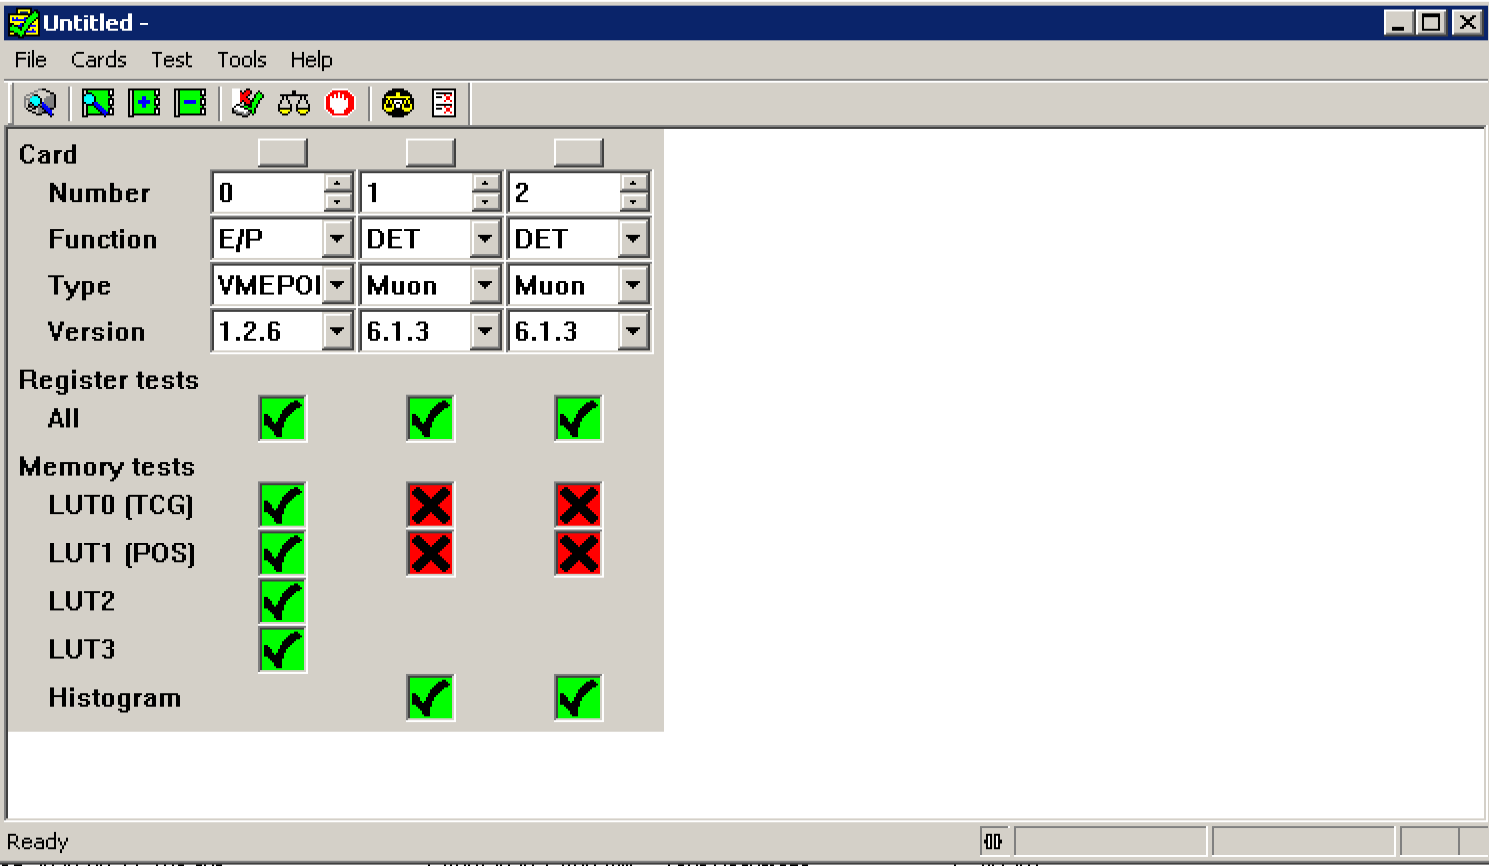Select the card search toolbar icon
The image size is (1489, 866).
point(97,102)
